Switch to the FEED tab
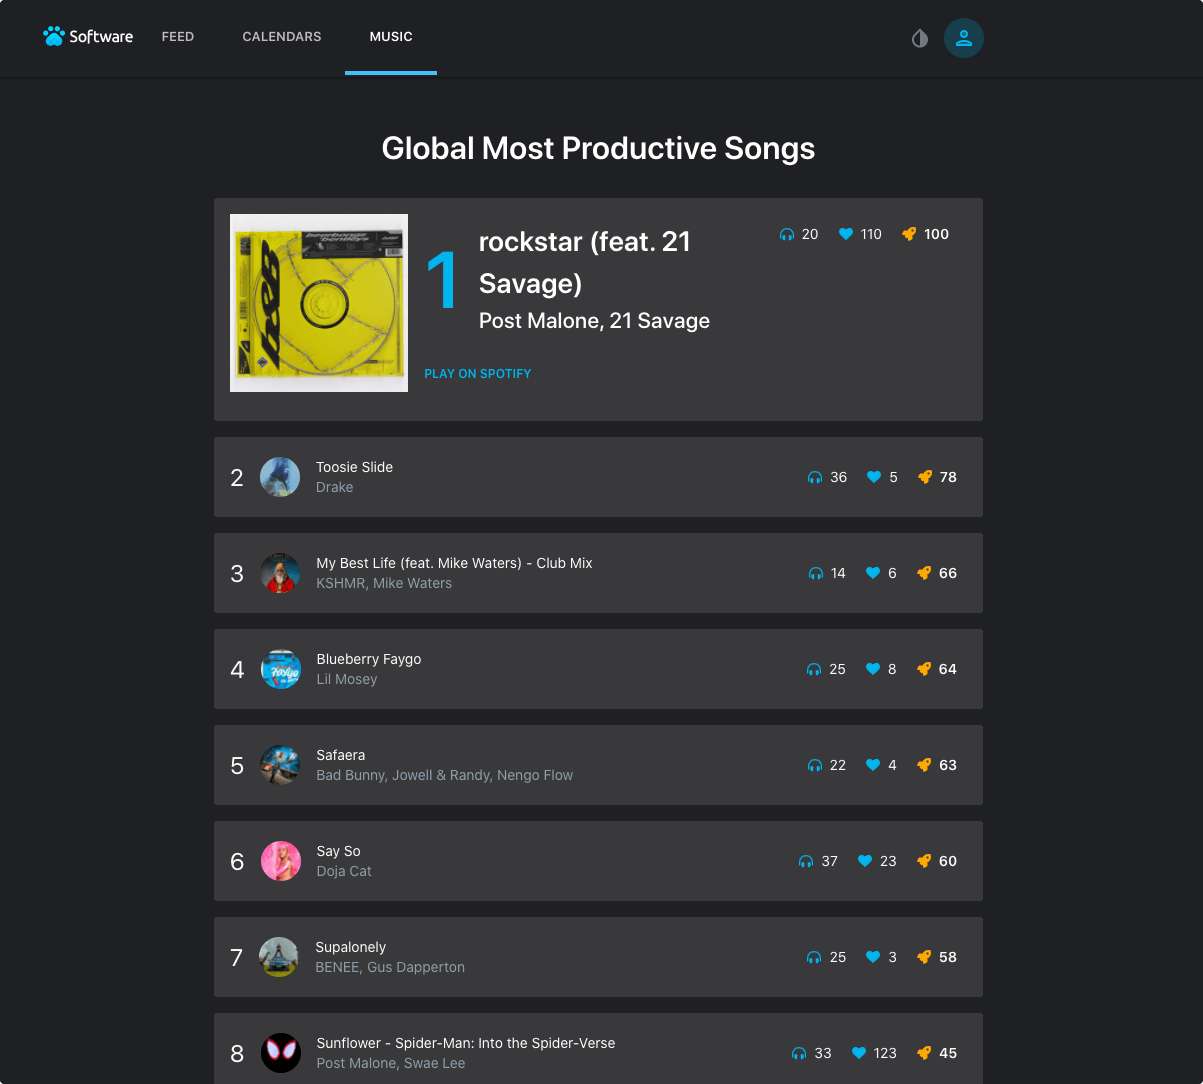 coord(177,36)
